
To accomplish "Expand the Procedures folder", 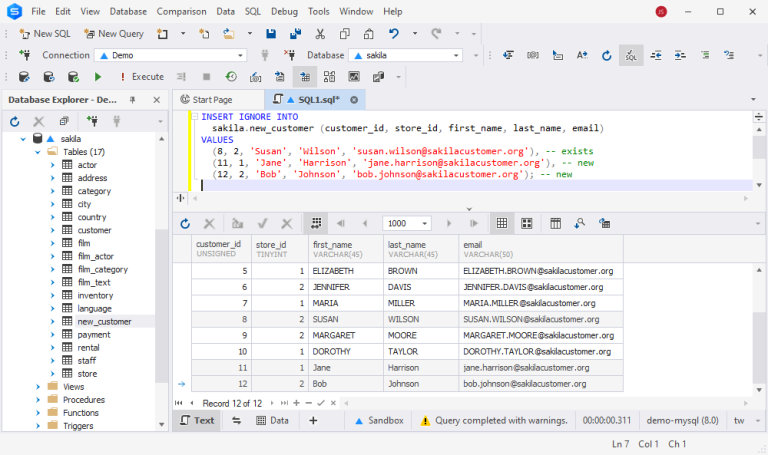I will tap(38, 400).
